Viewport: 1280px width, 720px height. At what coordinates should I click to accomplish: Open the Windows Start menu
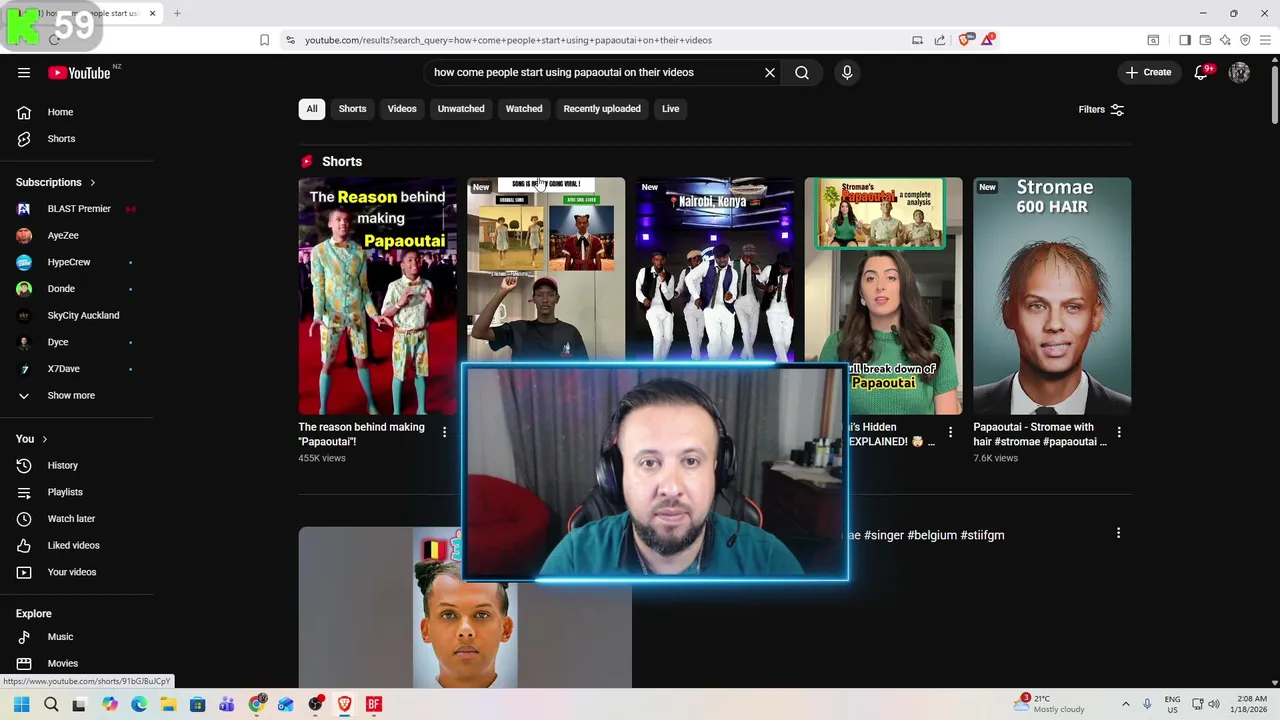pyautogui.click(x=21, y=704)
